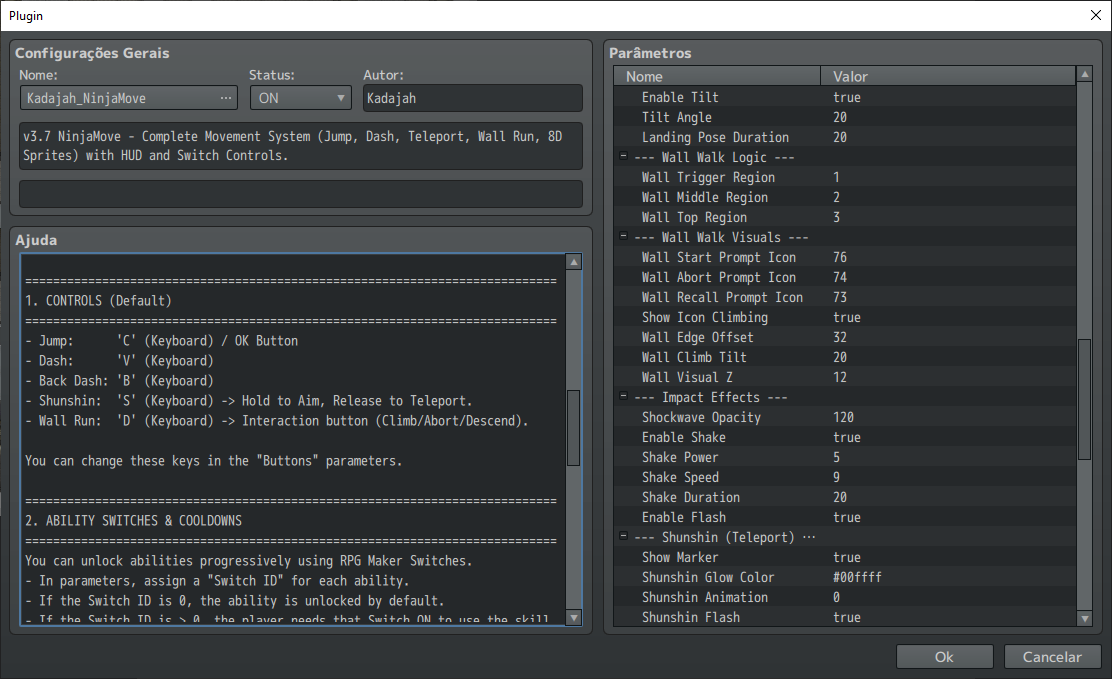Click "2. ABILITY SWITCHES & COOLDOWNS" heading
Image resolution: width=1112 pixels, height=679 pixels.
(133, 521)
